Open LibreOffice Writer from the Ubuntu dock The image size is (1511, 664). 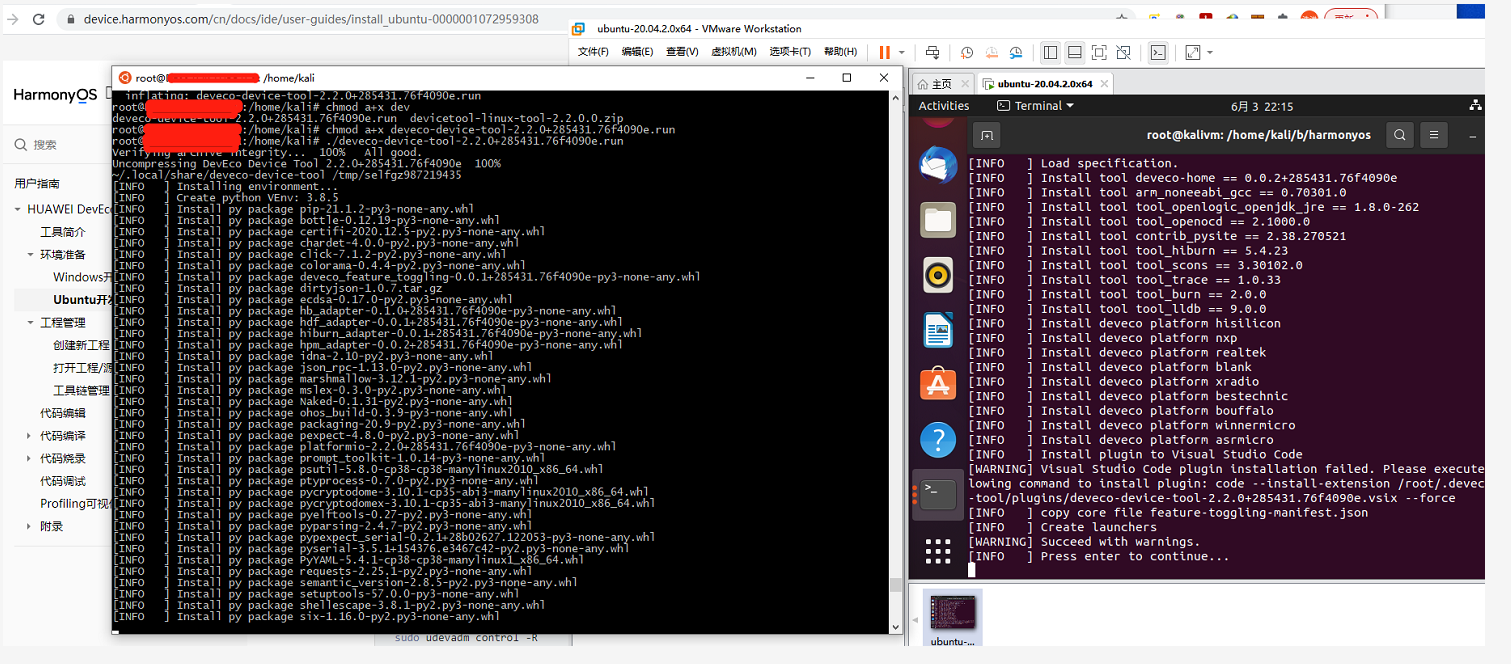938,329
